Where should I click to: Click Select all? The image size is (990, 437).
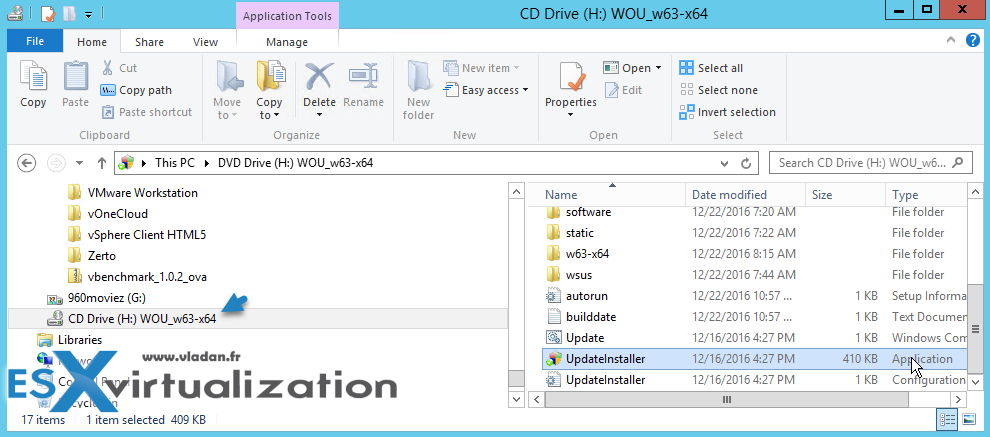tap(711, 68)
